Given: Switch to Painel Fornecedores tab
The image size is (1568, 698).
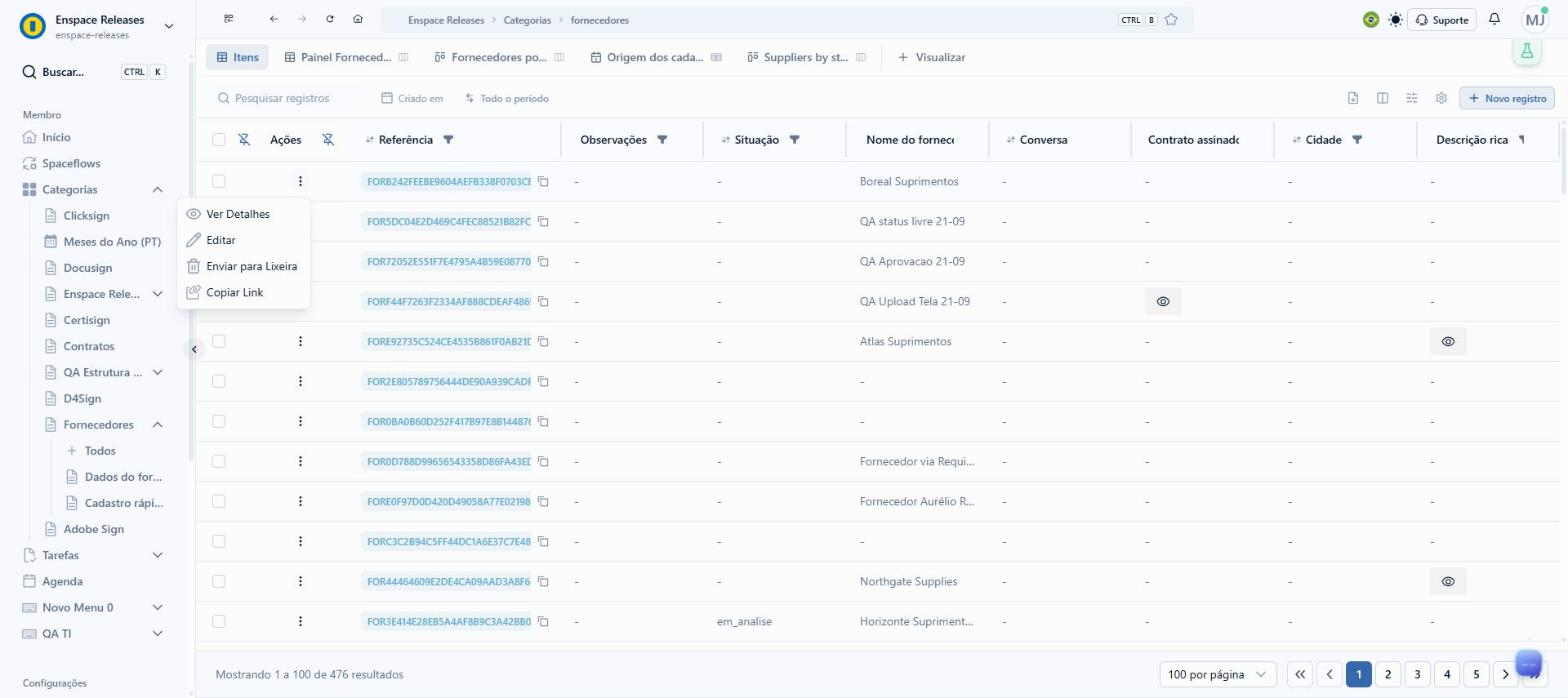Looking at the screenshot, I should coord(346,57).
